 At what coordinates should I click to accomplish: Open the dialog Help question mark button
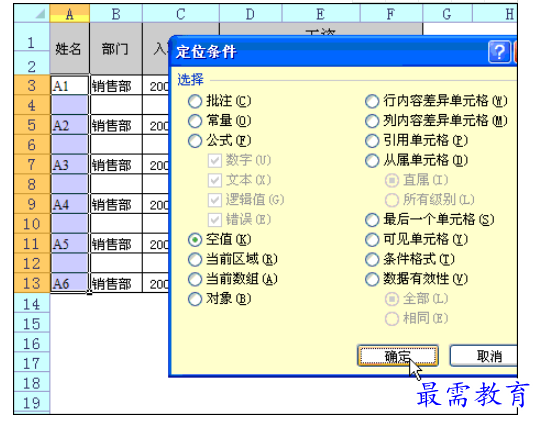click(x=499, y=52)
